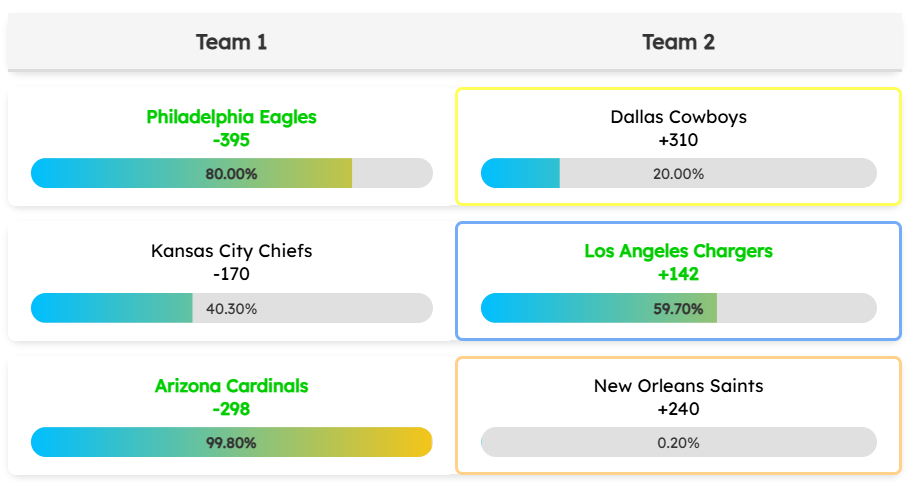Click the Saints 0.20% progress bar
Screen dimensions: 919x482
point(678,442)
